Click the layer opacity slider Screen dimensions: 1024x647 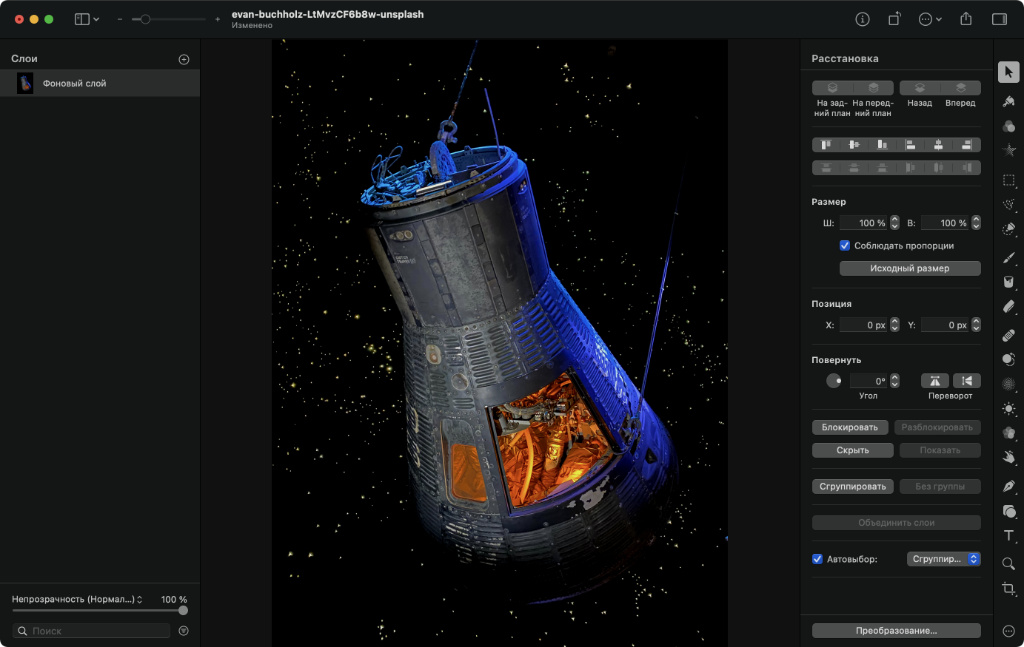click(x=100, y=610)
